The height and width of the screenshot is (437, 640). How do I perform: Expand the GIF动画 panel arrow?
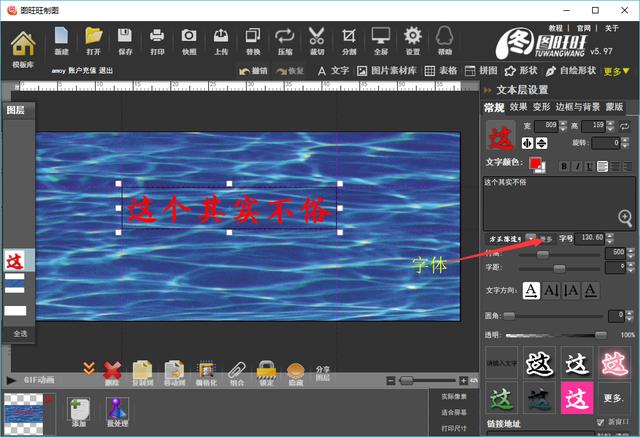11,381
